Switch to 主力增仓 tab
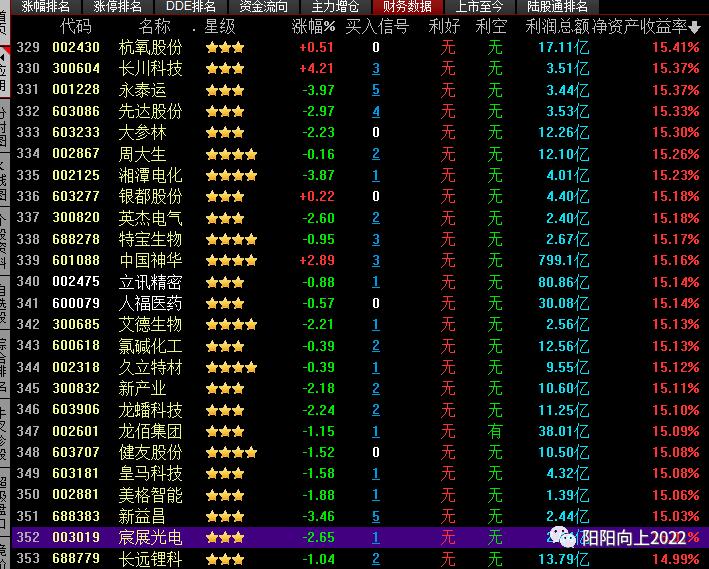 tap(335, 6)
